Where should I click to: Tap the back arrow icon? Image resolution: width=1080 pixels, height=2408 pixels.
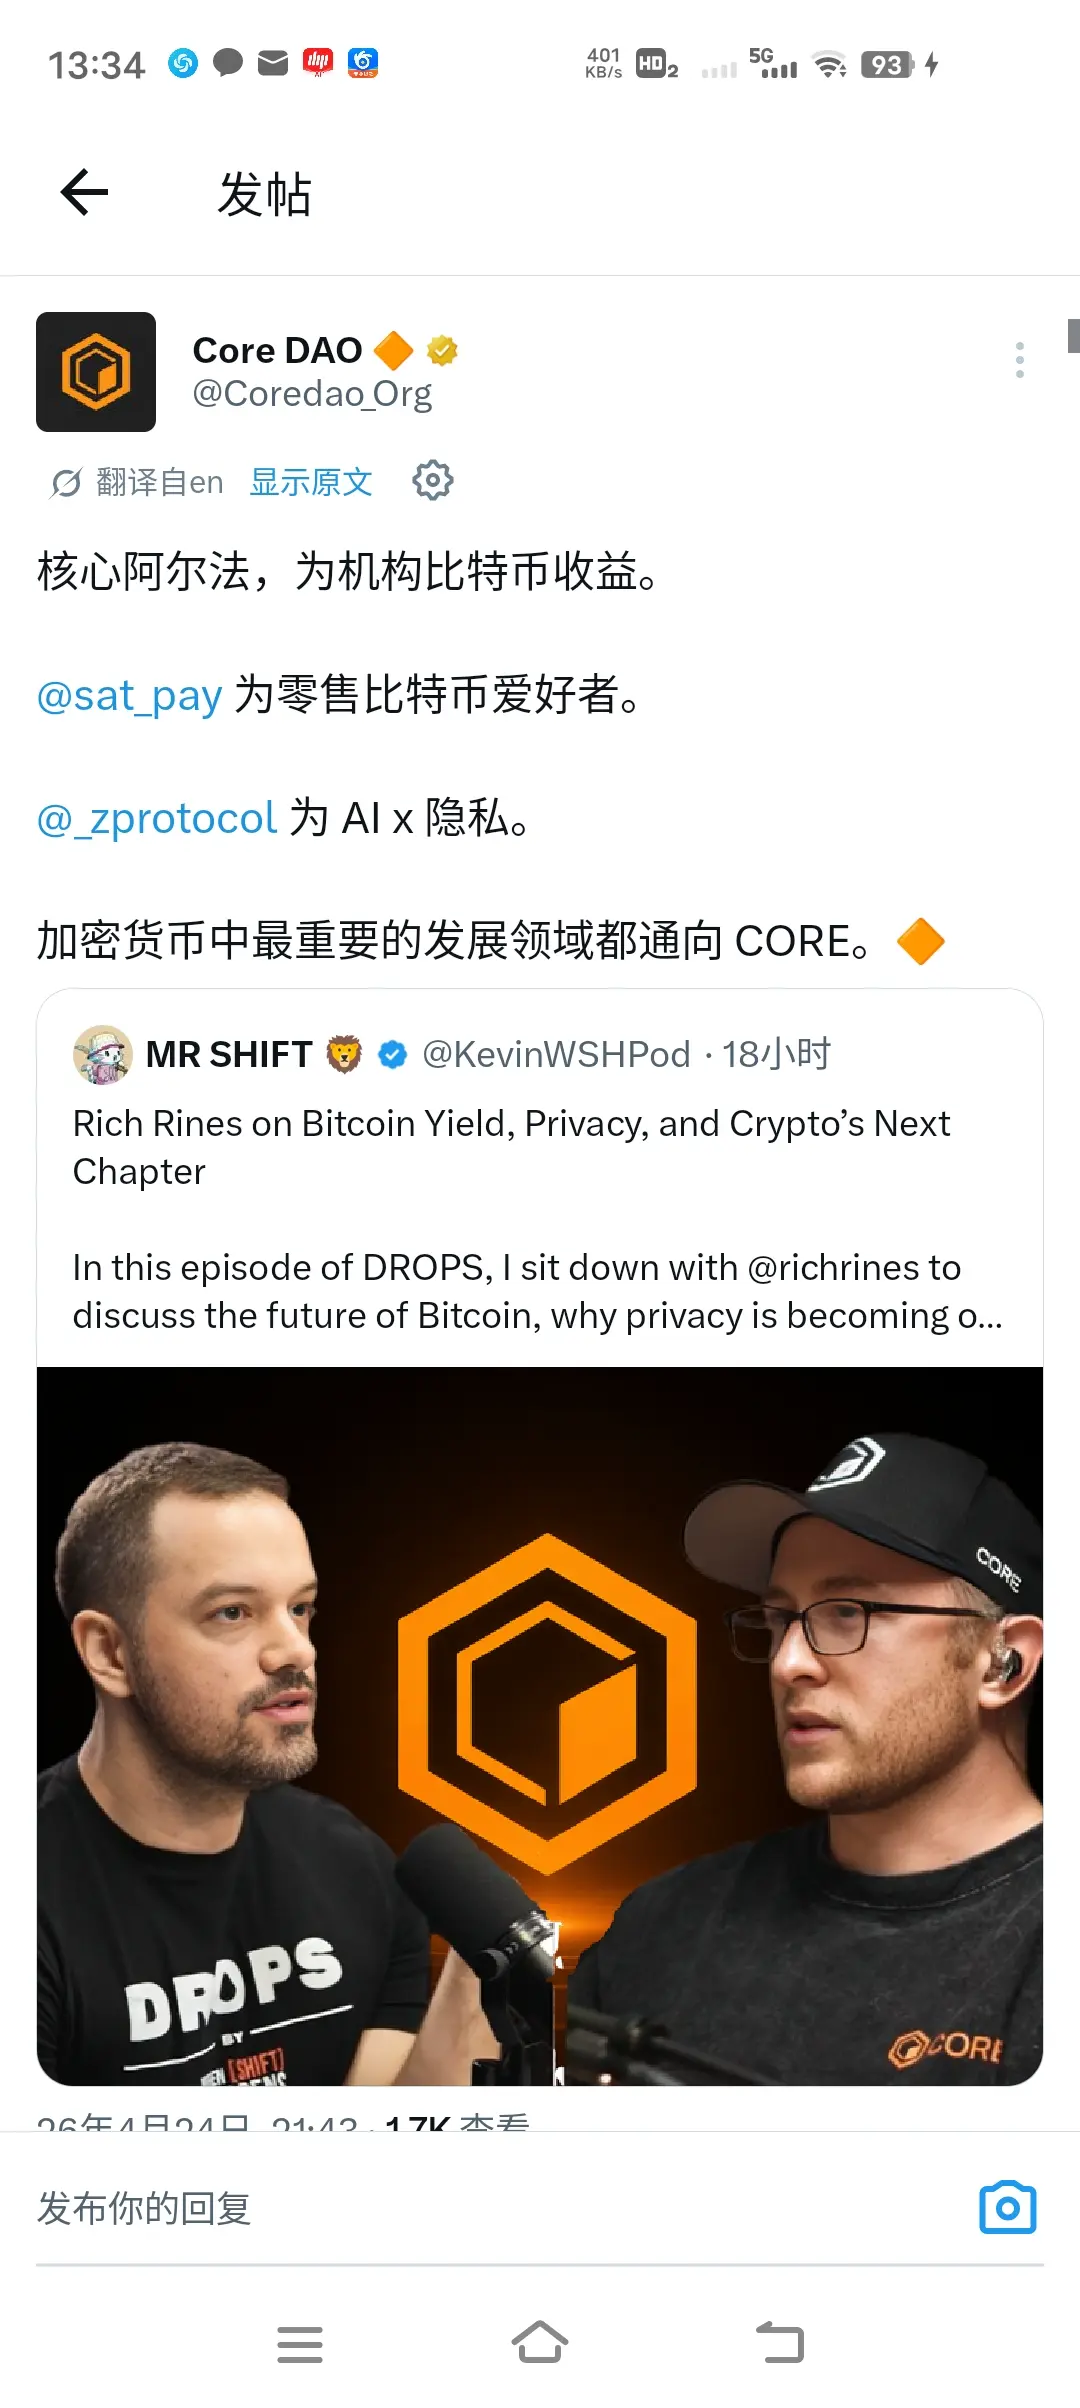coord(84,192)
